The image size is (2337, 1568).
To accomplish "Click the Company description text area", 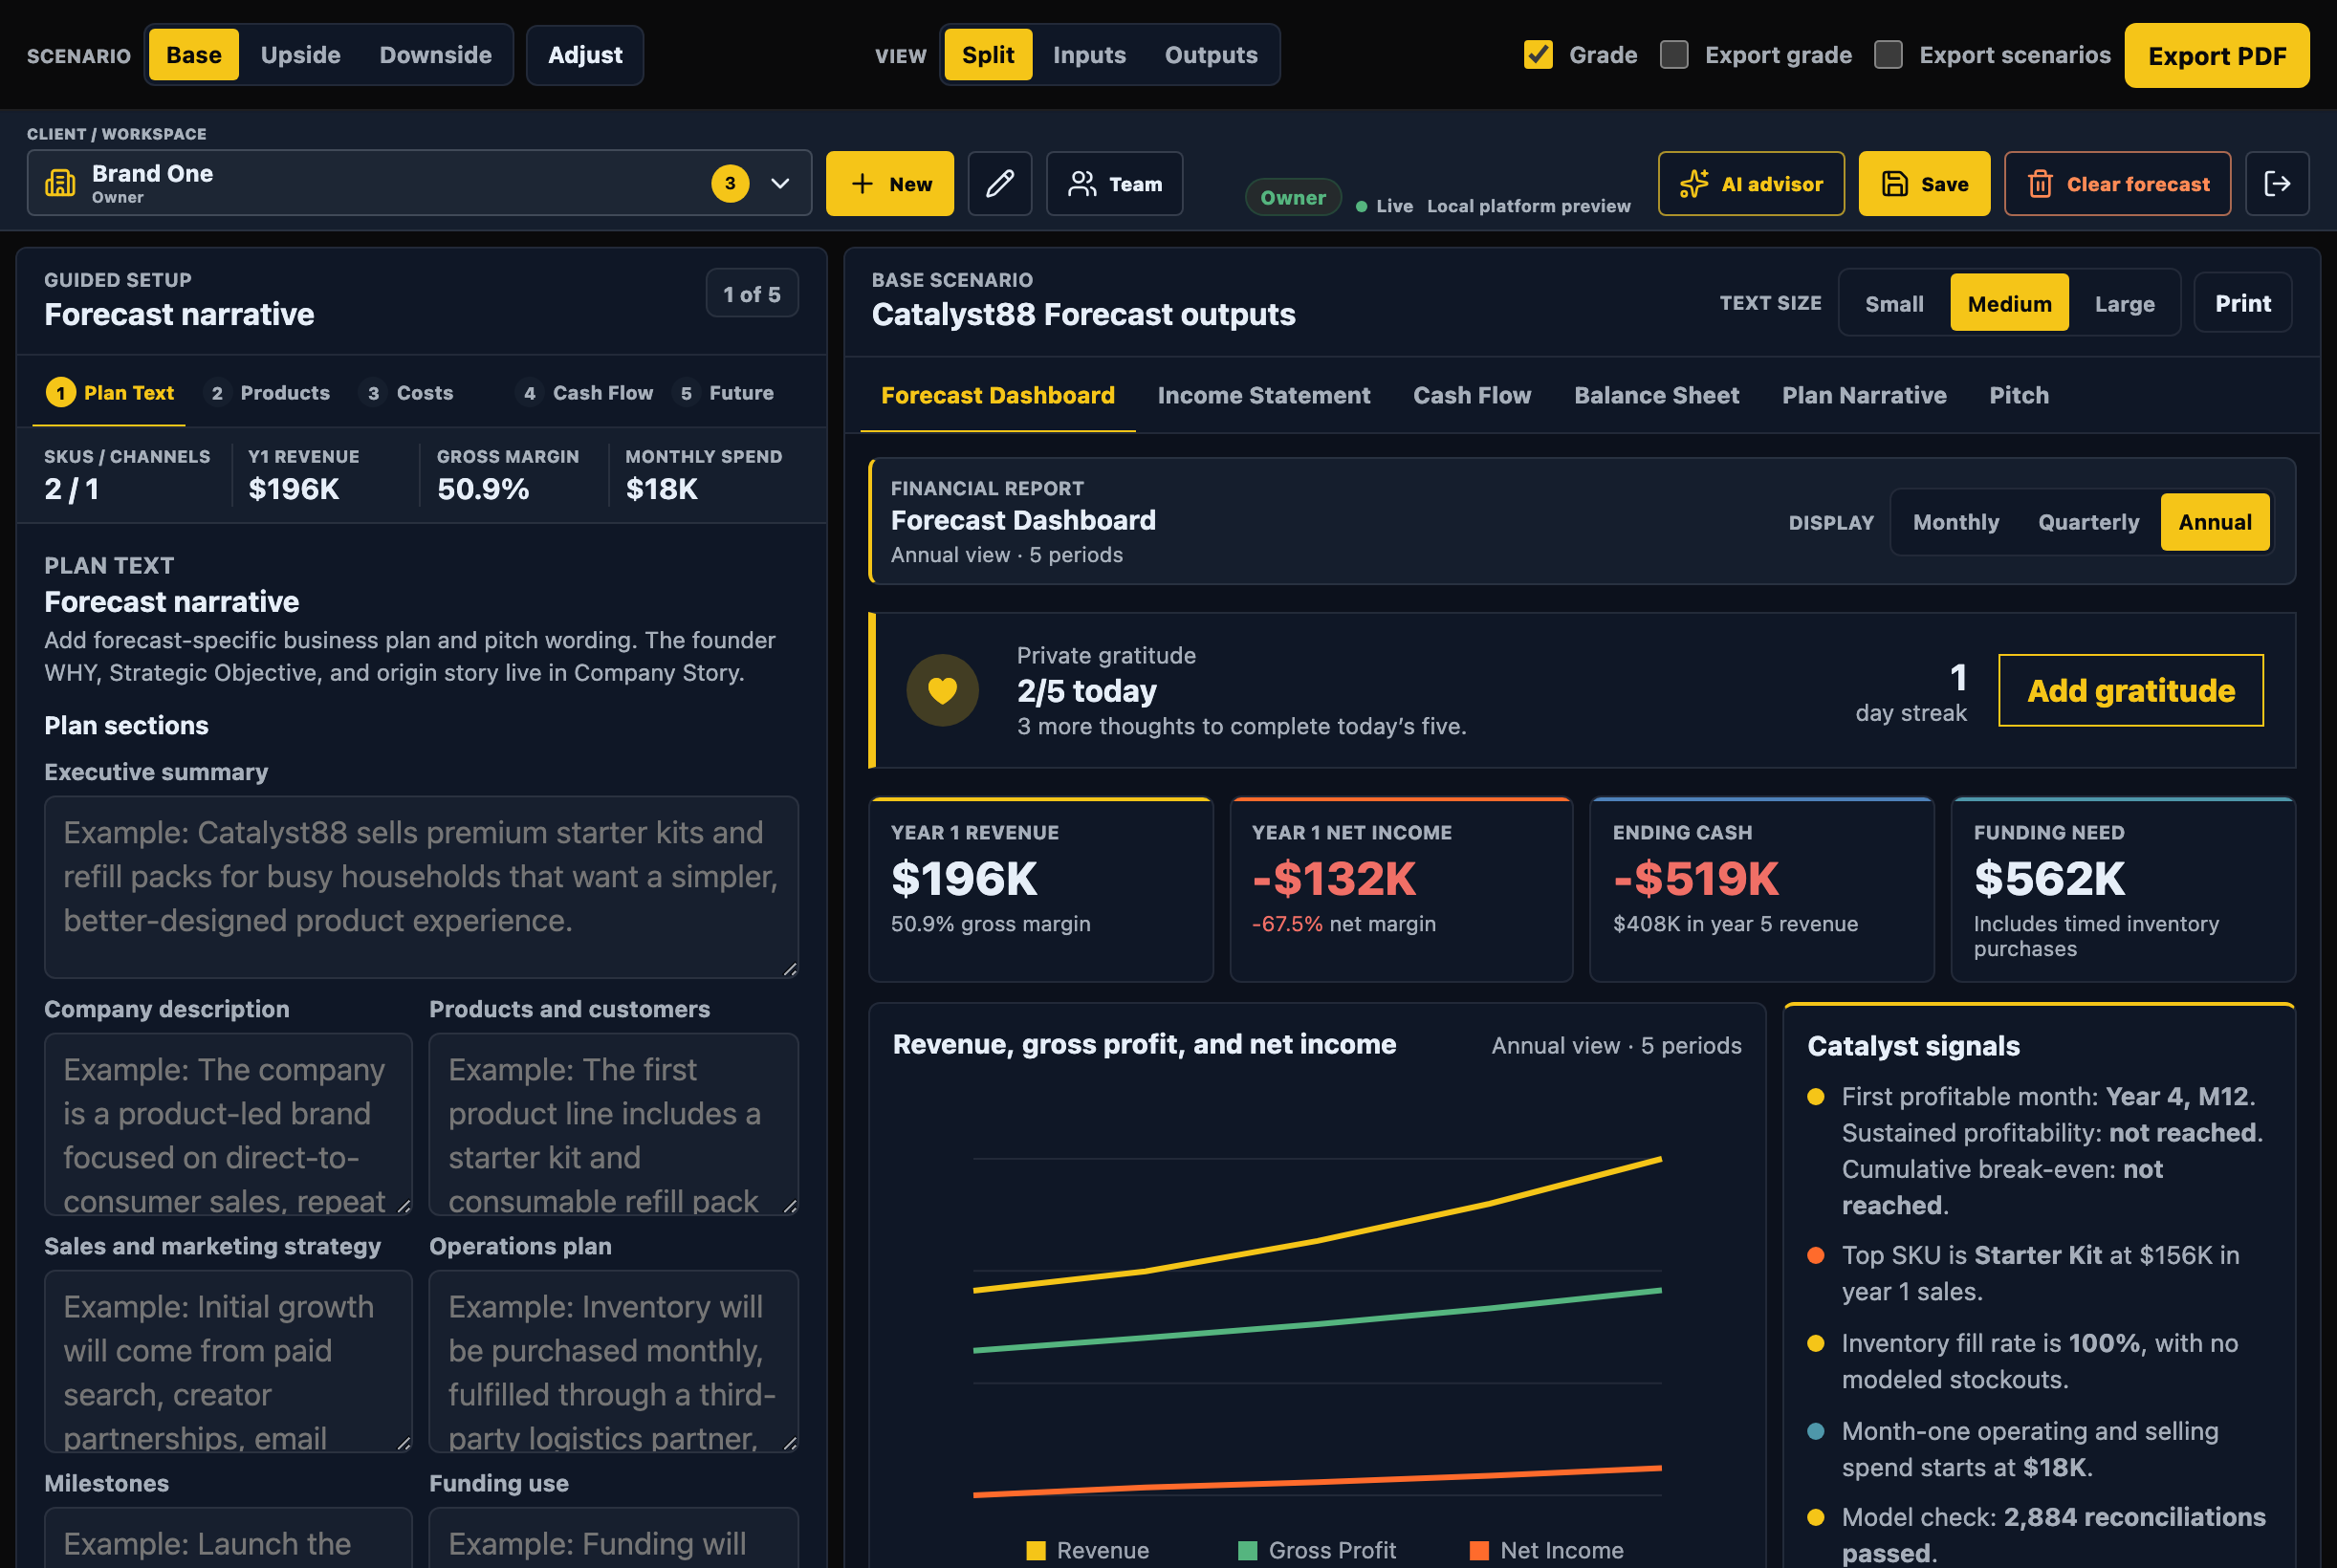I will pyautogui.click(x=228, y=1124).
